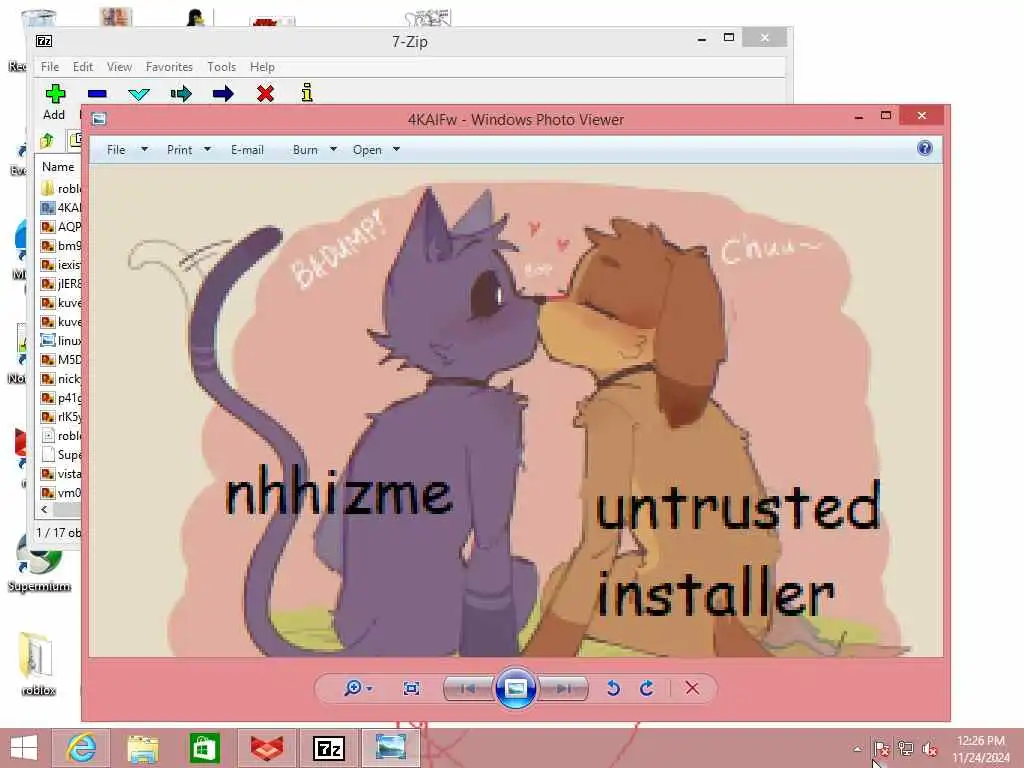Image resolution: width=1024 pixels, height=768 pixels.
Task: Select the 'nick' file in 7-Zip list
Action: 60,379
